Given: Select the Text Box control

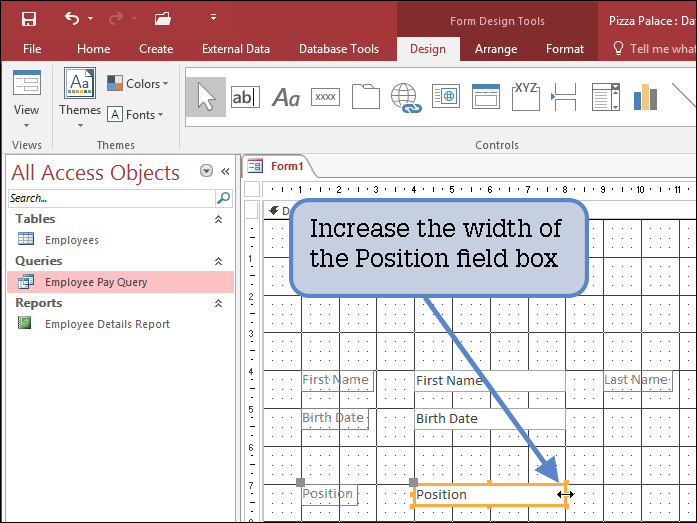Looking at the screenshot, I should tap(245, 97).
